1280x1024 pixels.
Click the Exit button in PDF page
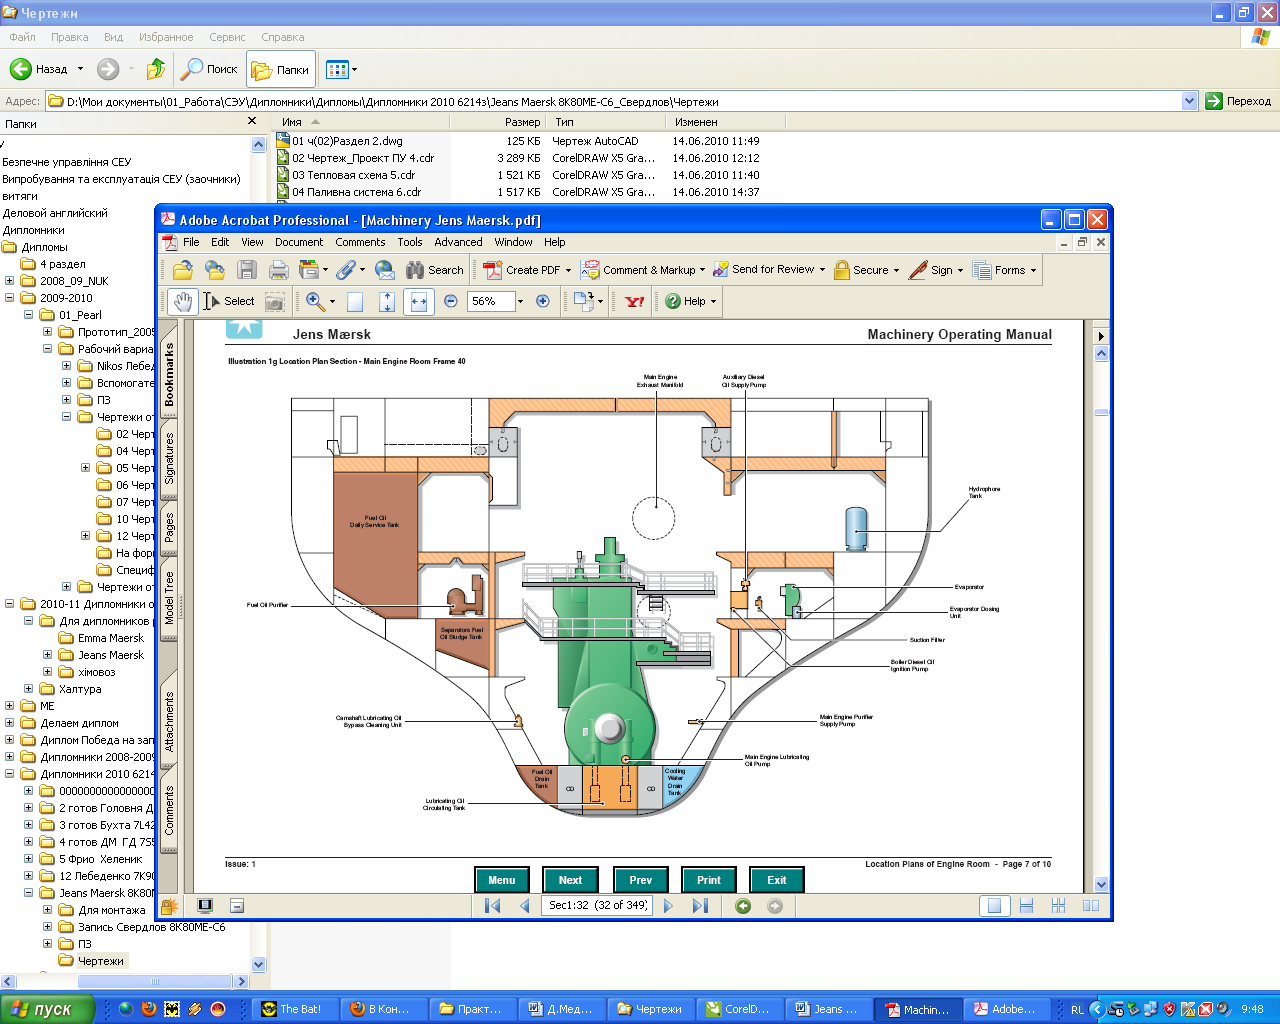coord(777,880)
